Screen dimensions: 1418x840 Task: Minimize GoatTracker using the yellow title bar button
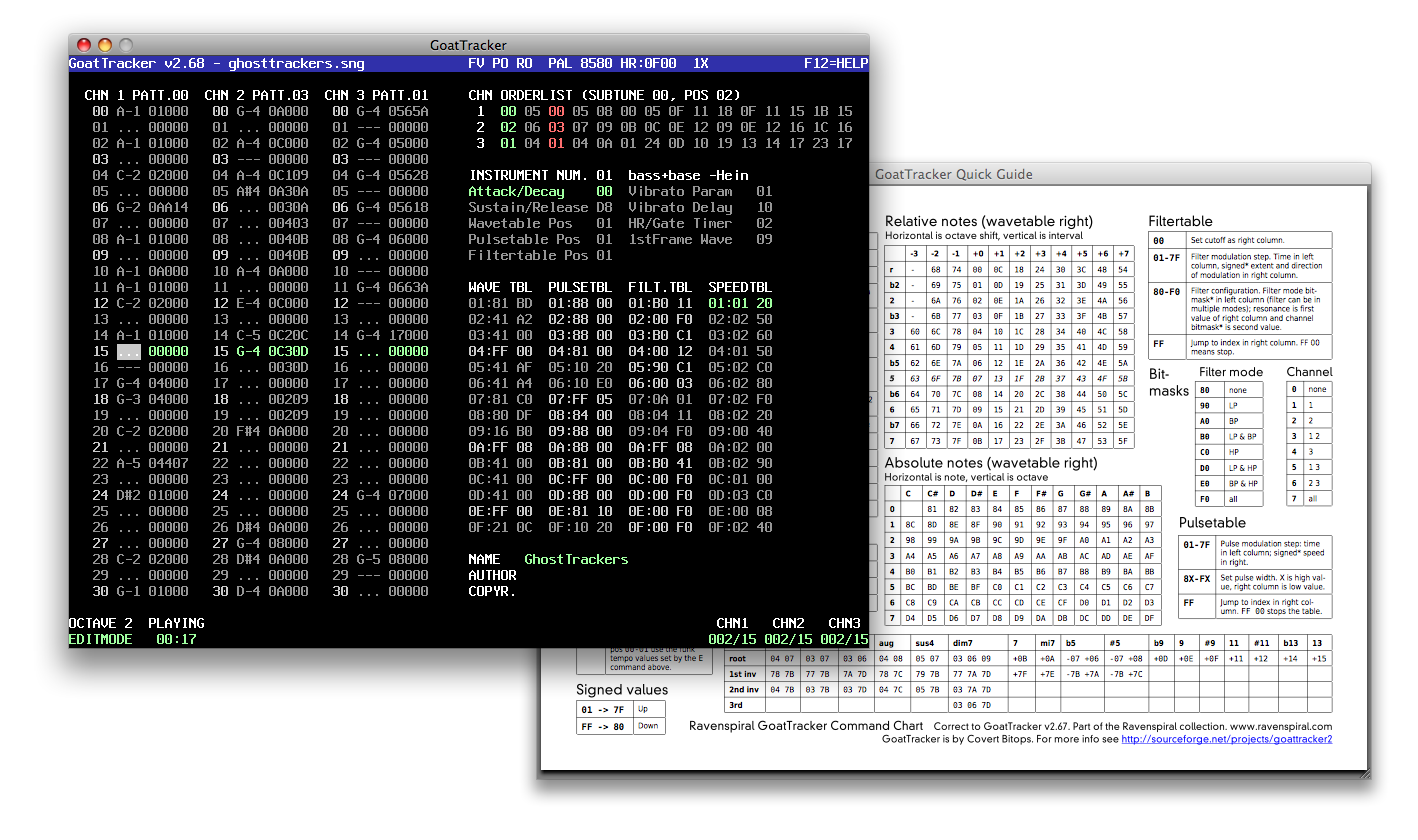tap(105, 45)
